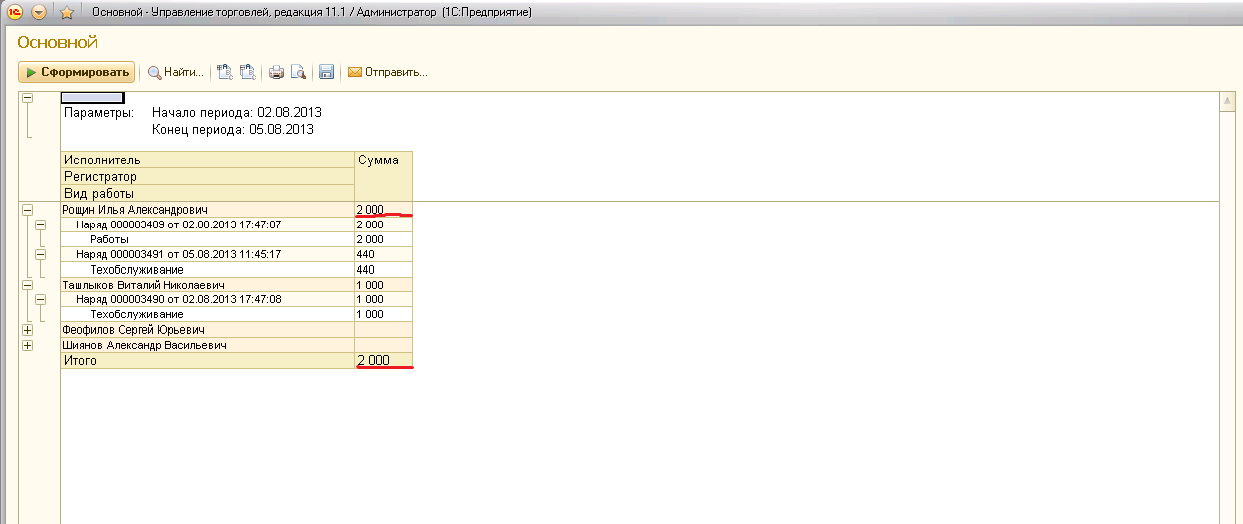Select the Вид работы header cell

tap(208, 193)
